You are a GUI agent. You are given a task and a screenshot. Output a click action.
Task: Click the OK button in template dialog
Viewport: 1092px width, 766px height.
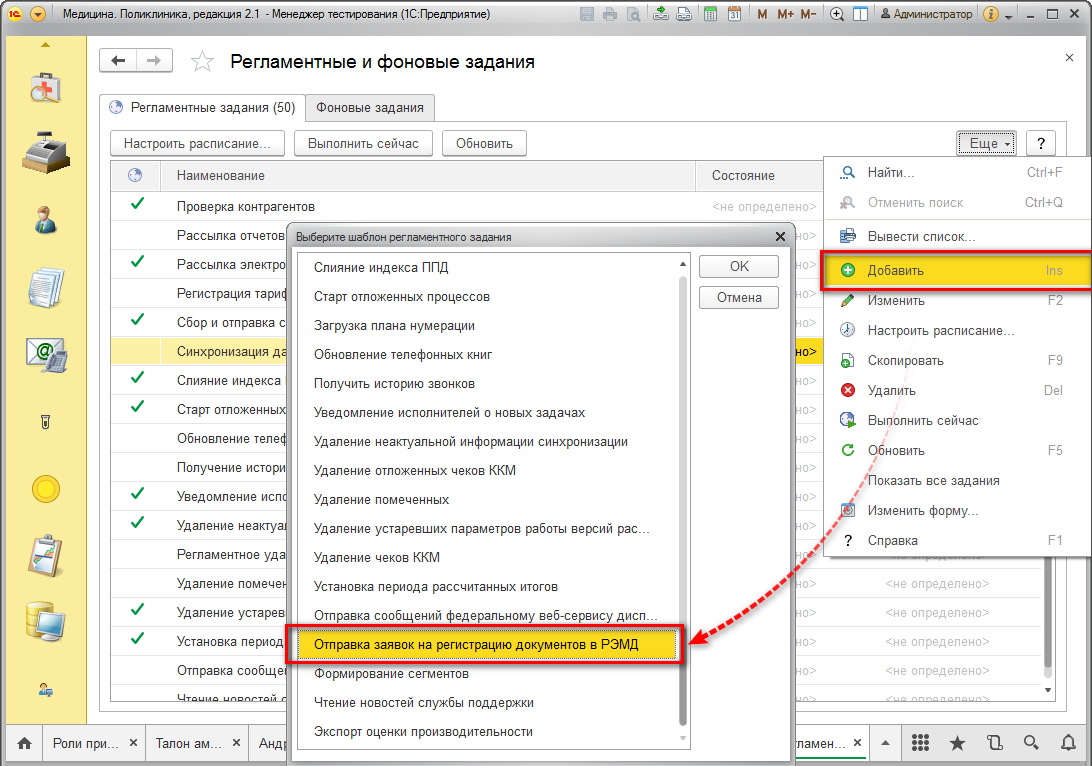click(x=739, y=267)
